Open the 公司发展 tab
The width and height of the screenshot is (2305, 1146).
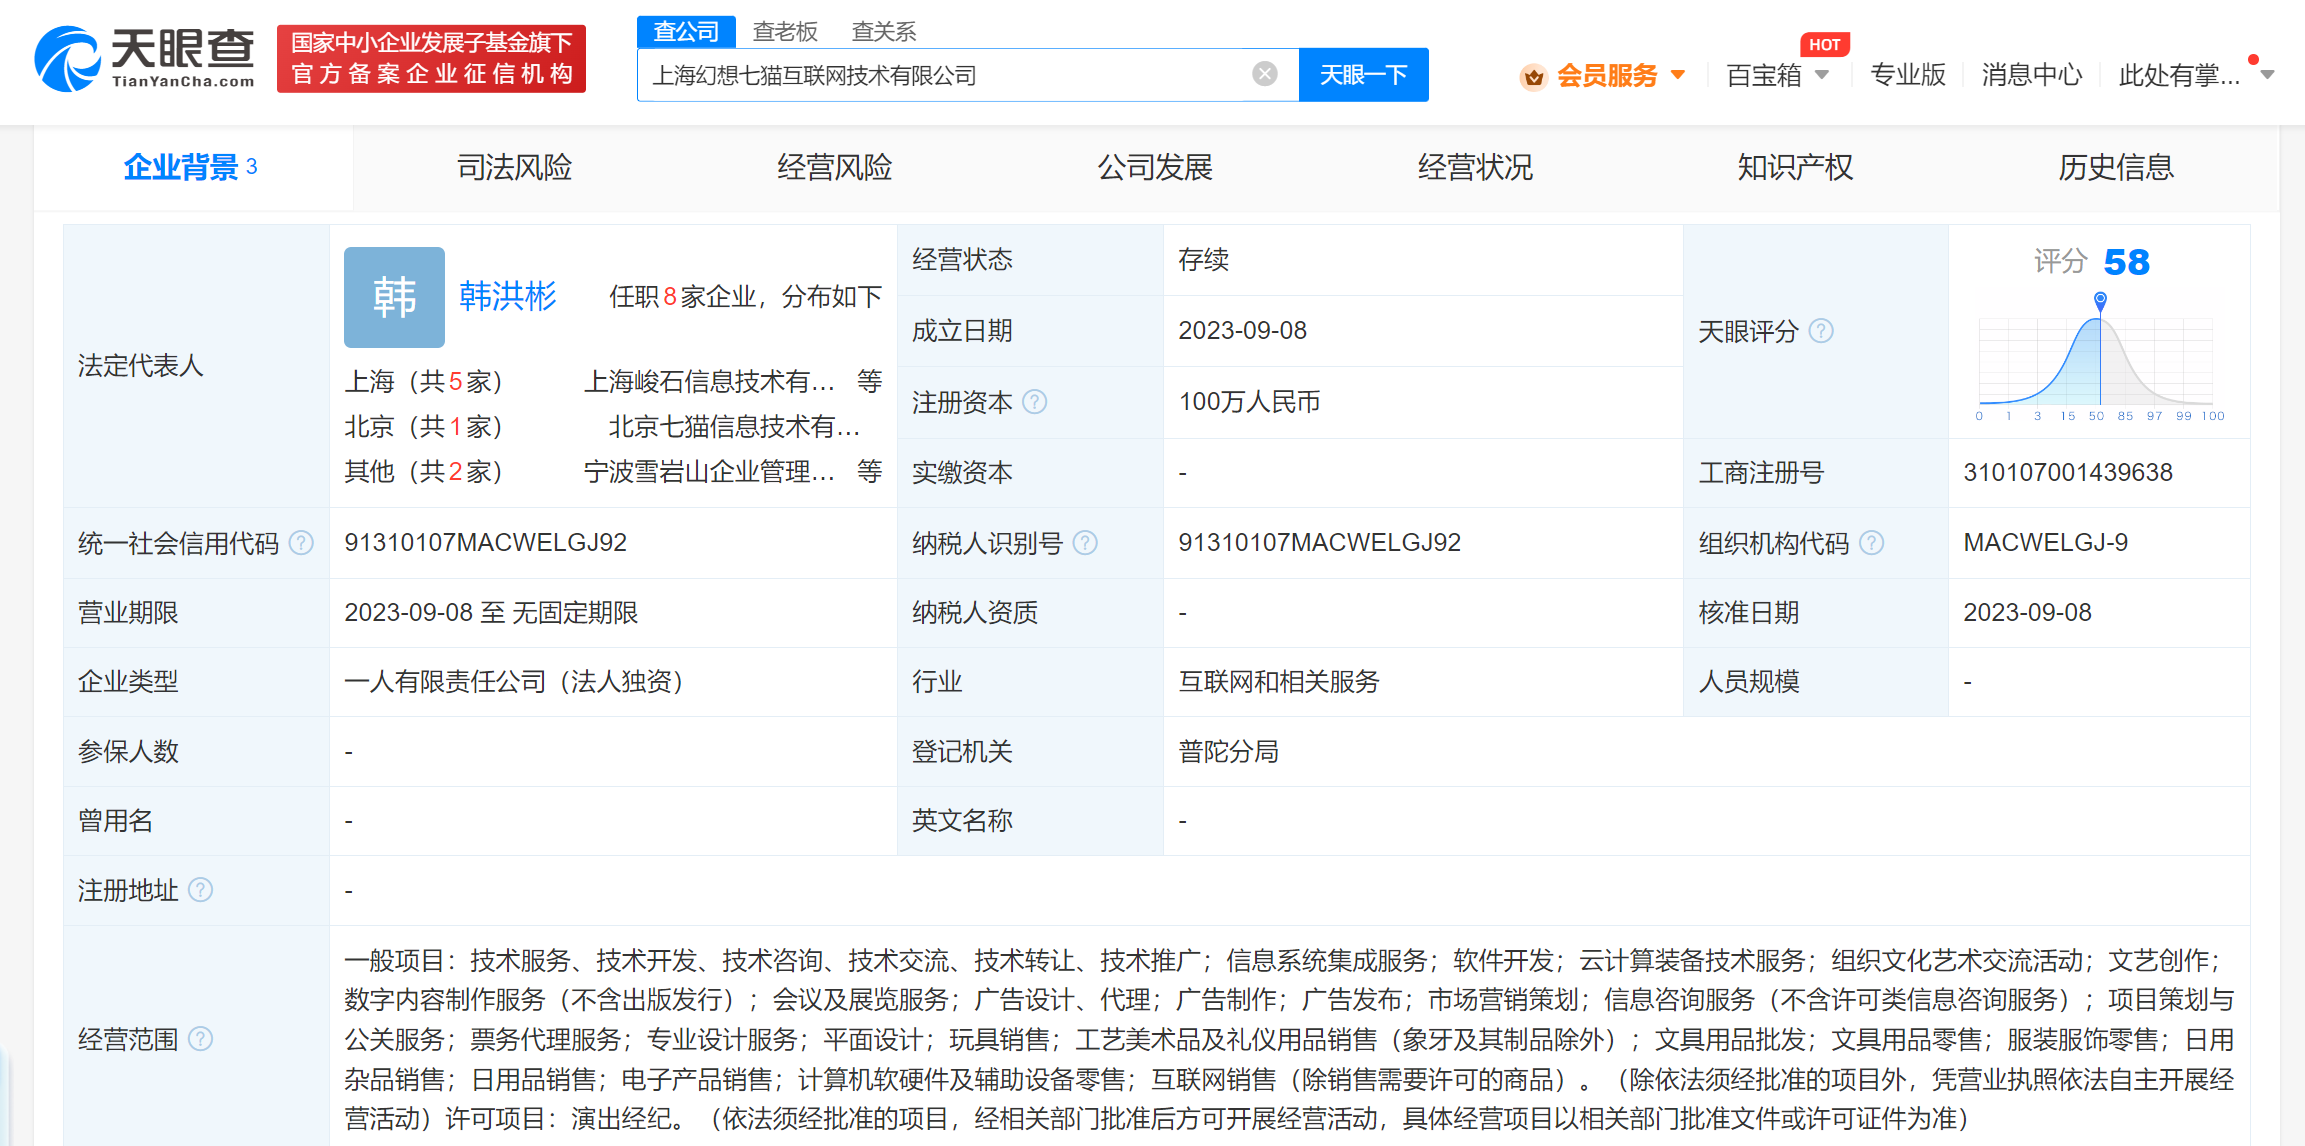click(x=1155, y=167)
